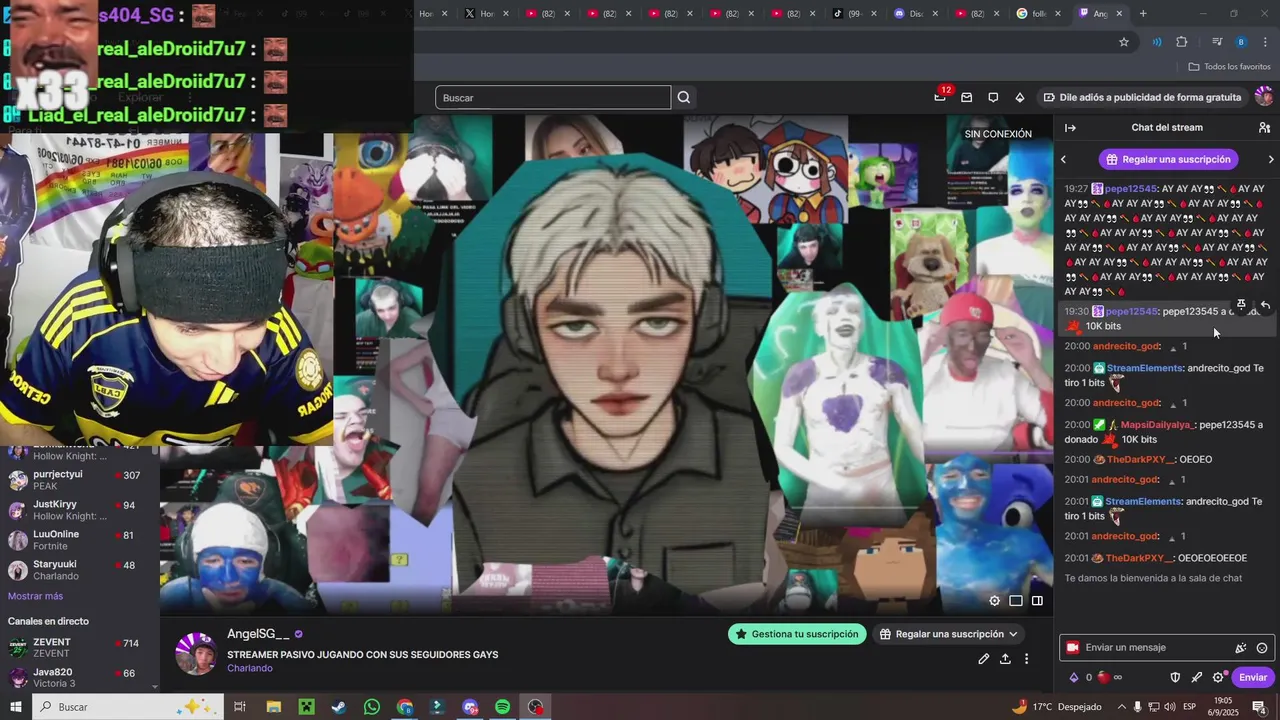1280x720 pixels.
Task: Click the Get Bits diamond icon in header
Action: (x=1019, y=97)
